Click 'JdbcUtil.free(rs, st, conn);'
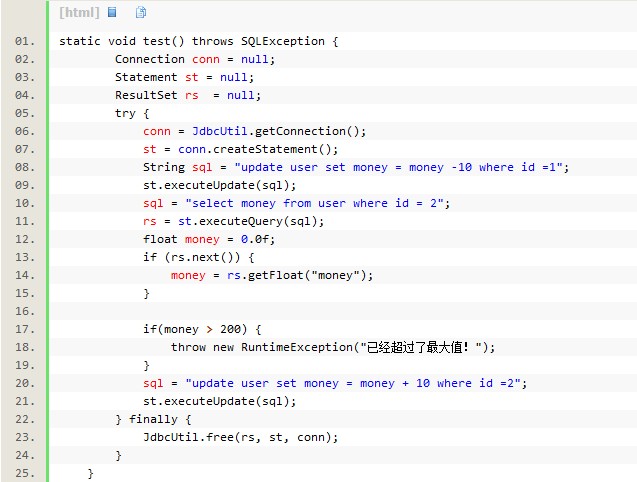The height and width of the screenshot is (482, 637). 240,437
